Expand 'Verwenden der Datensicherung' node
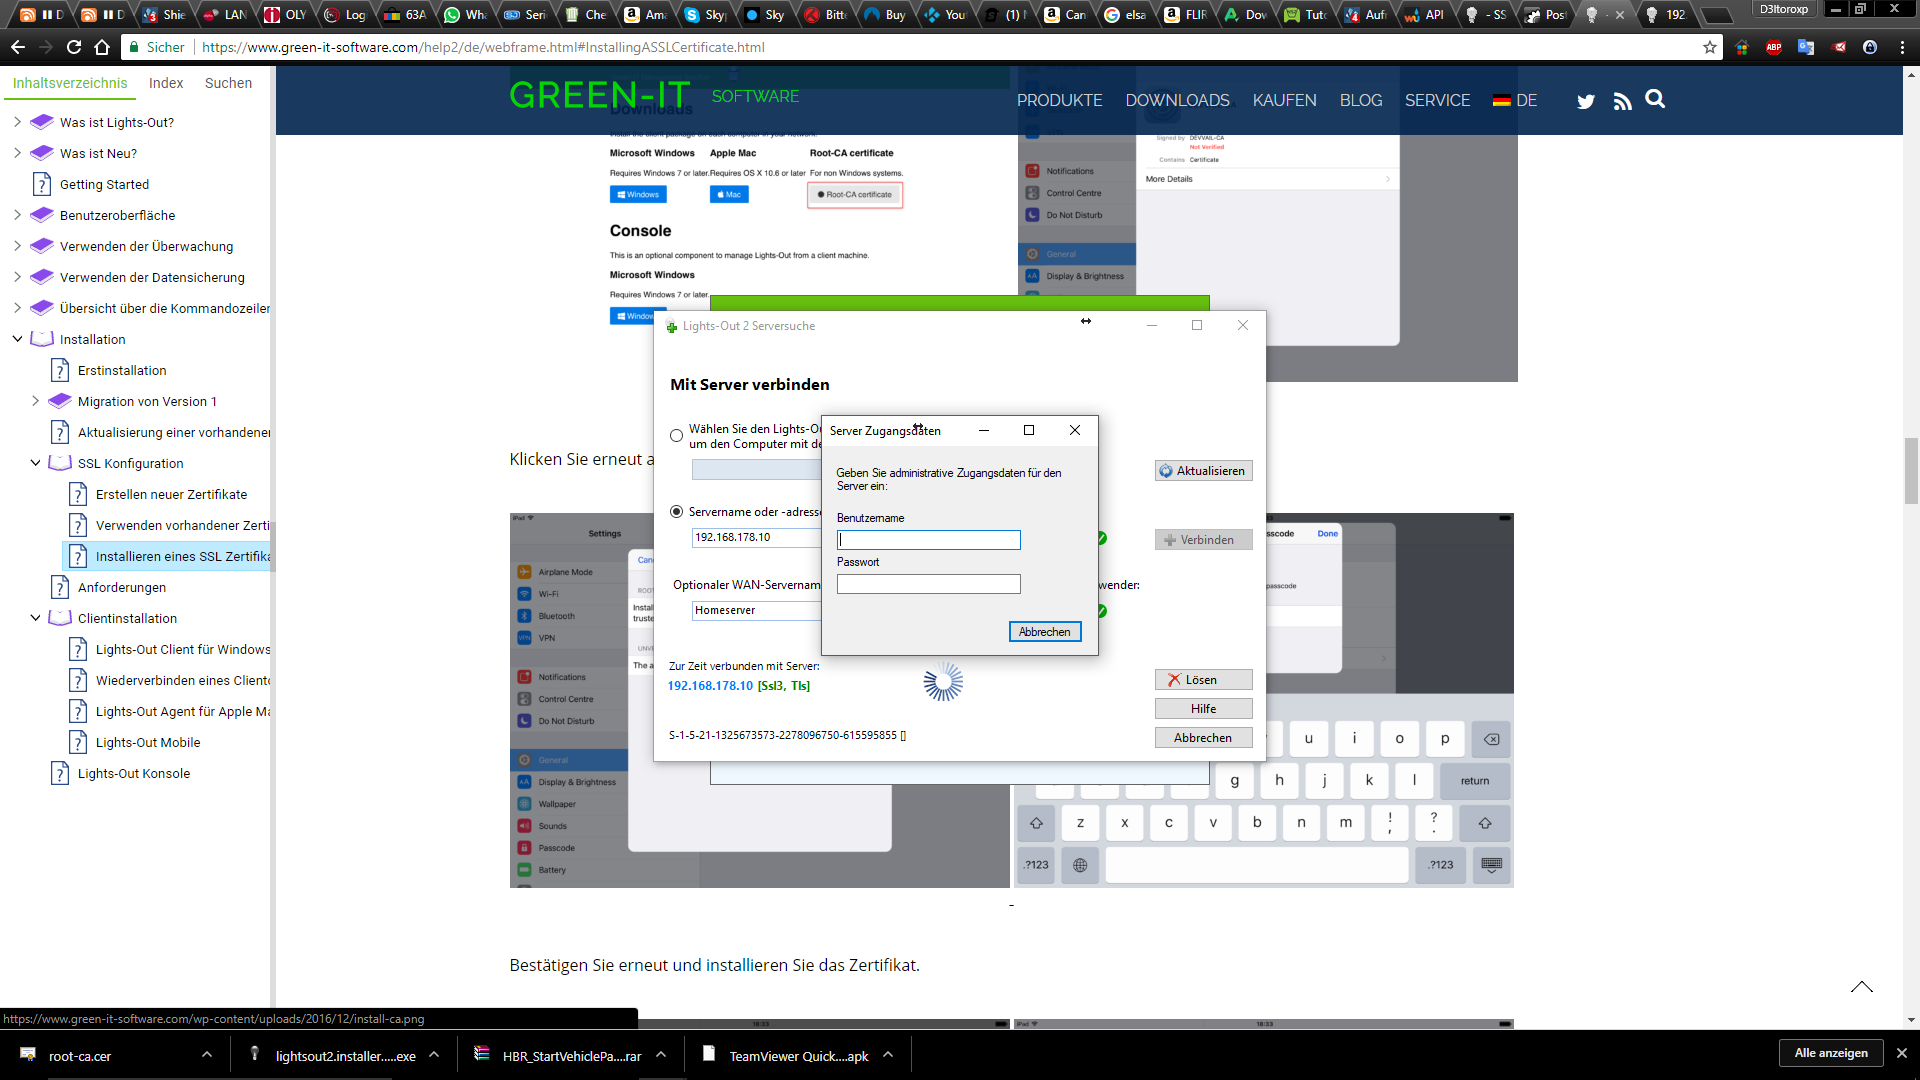Image resolution: width=1920 pixels, height=1080 pixels. pyautogui.click(x=17, y=277)
